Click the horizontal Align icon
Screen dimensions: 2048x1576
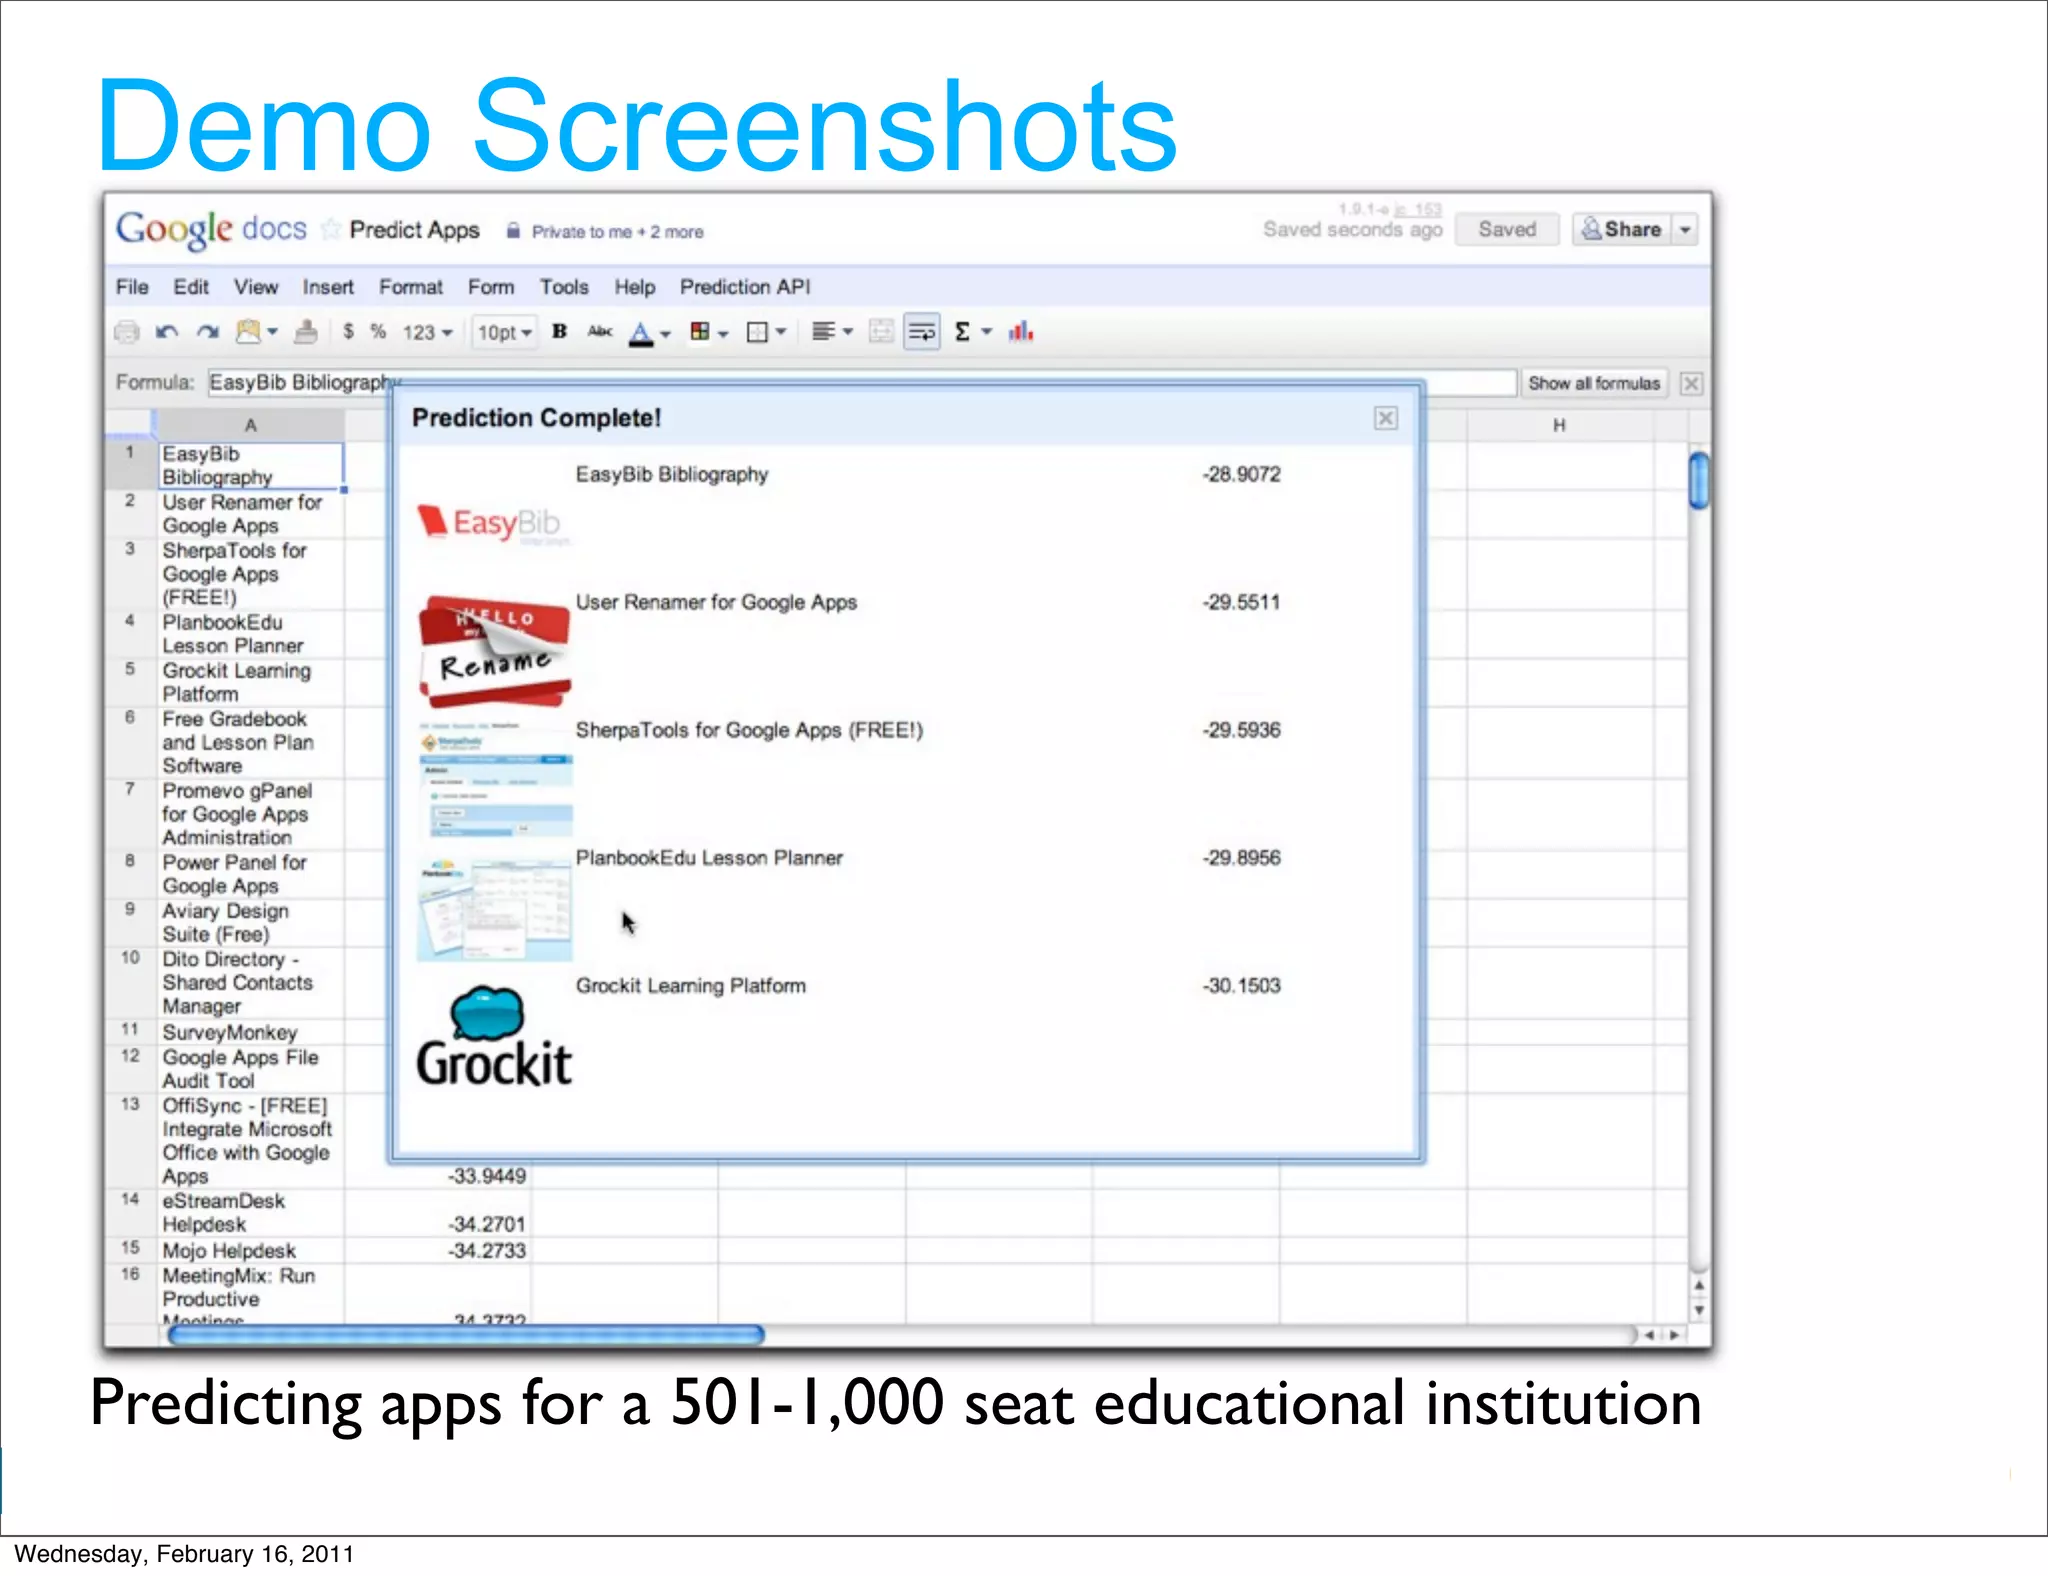coord(823,331)
